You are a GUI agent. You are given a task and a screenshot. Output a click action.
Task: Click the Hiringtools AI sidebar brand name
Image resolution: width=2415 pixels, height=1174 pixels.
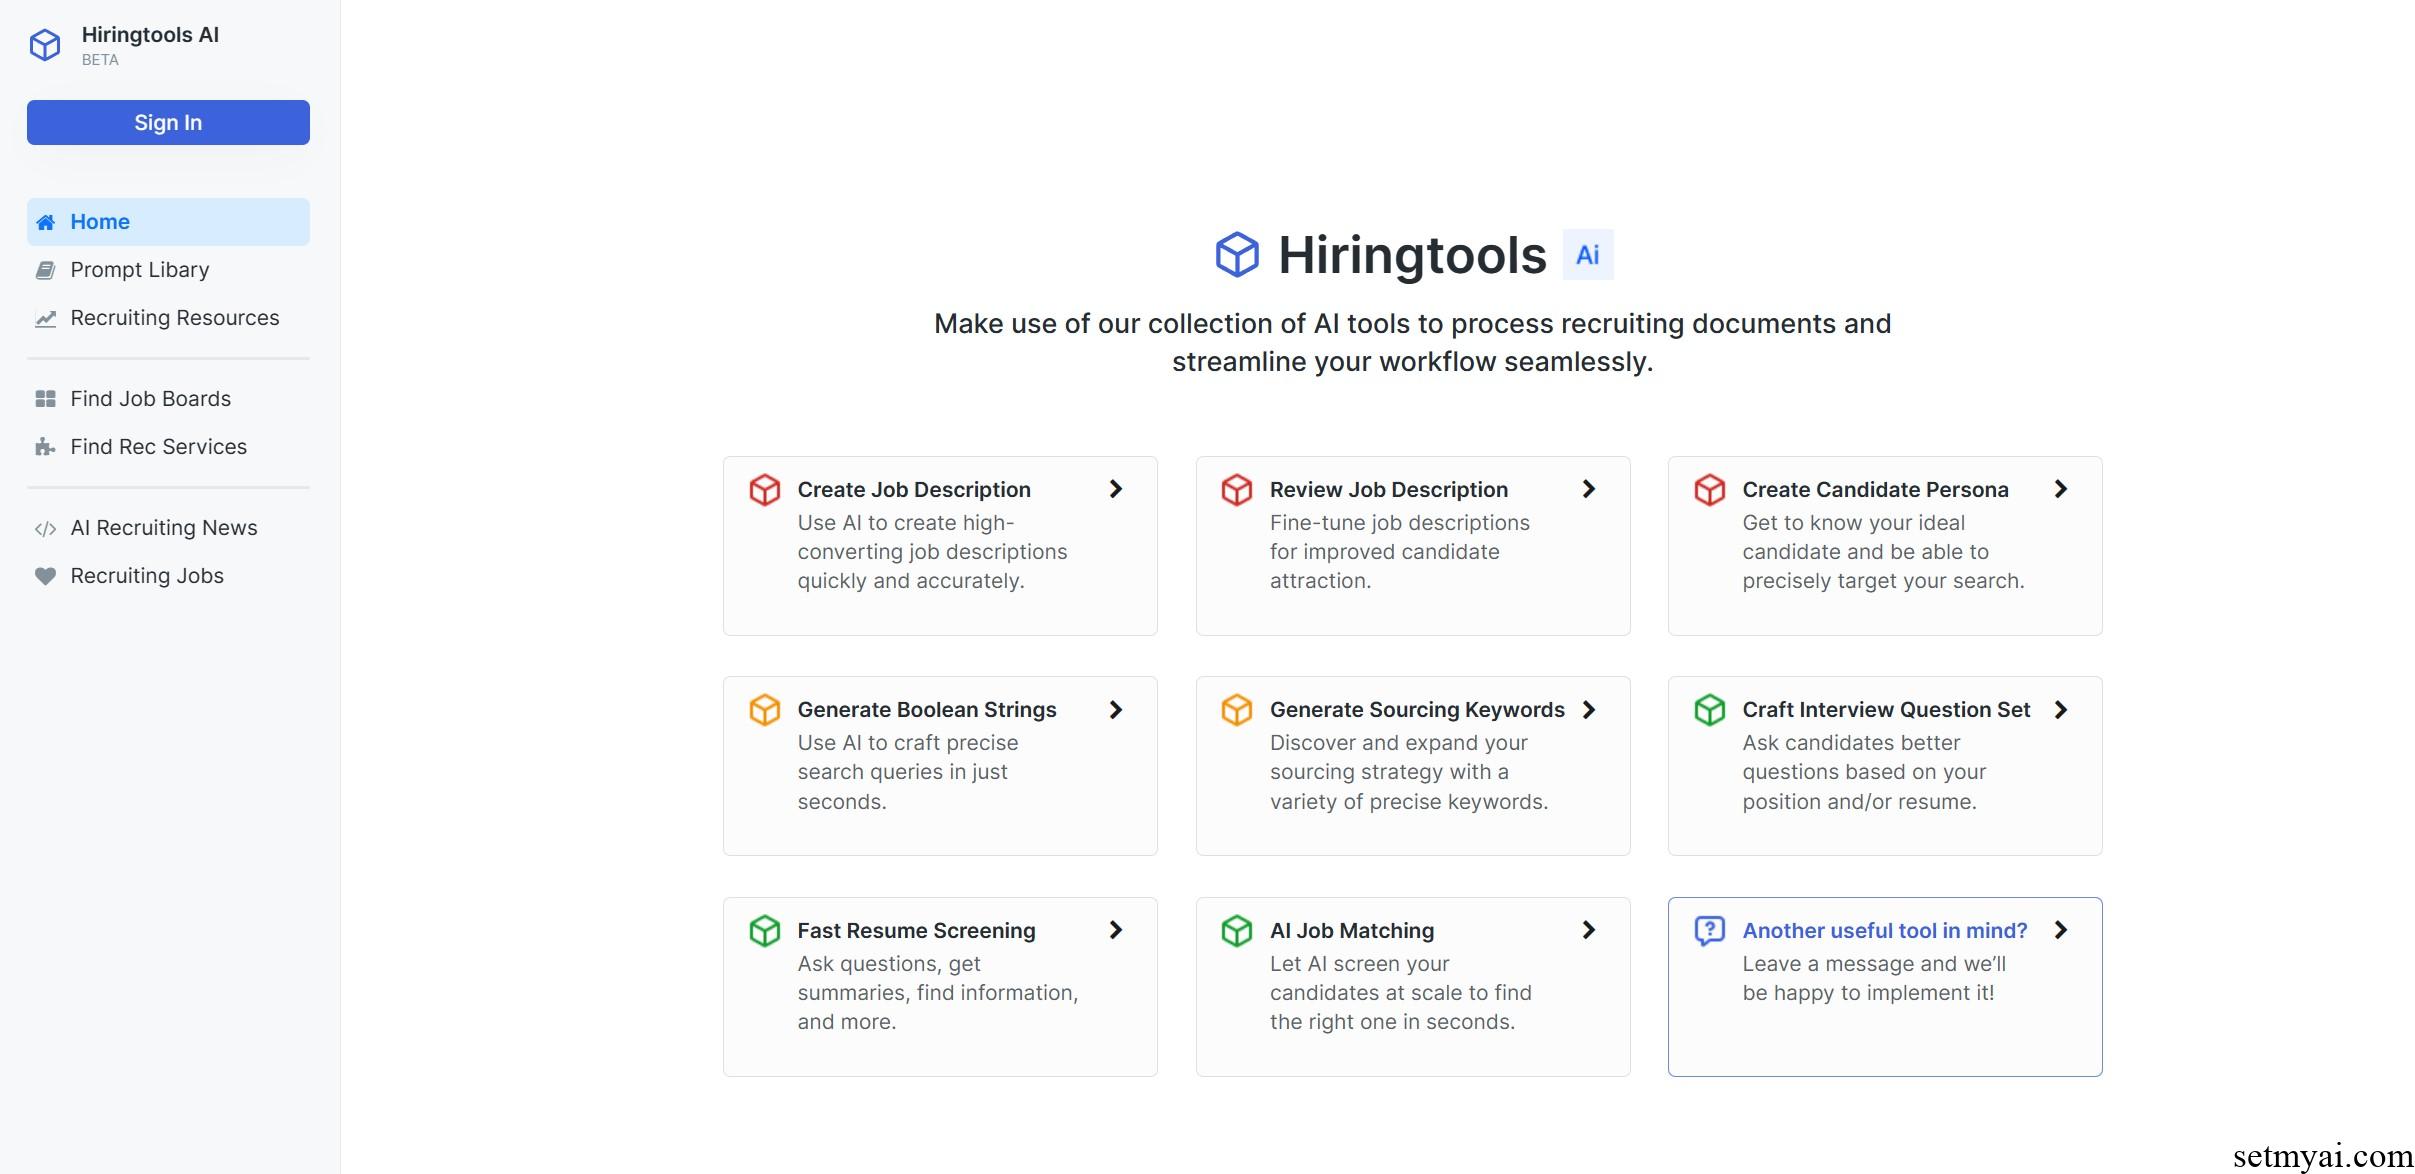click(150, 35)
